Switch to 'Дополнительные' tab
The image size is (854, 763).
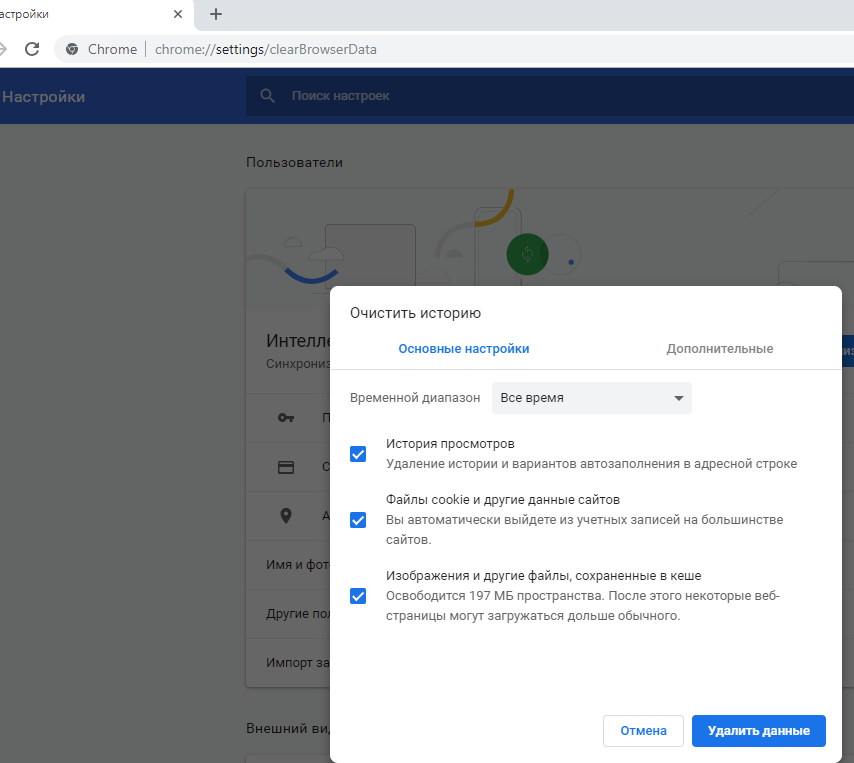[719, 349]
